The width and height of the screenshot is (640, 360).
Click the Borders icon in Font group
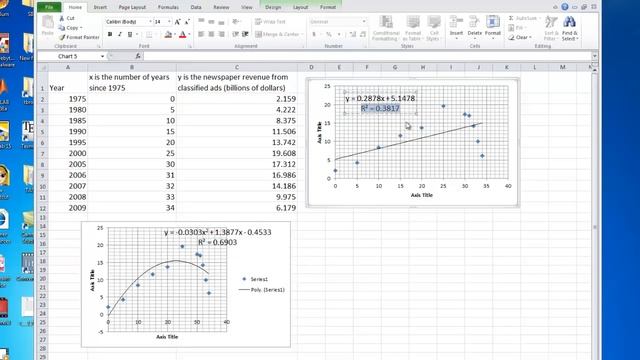[x=149, y=35]
